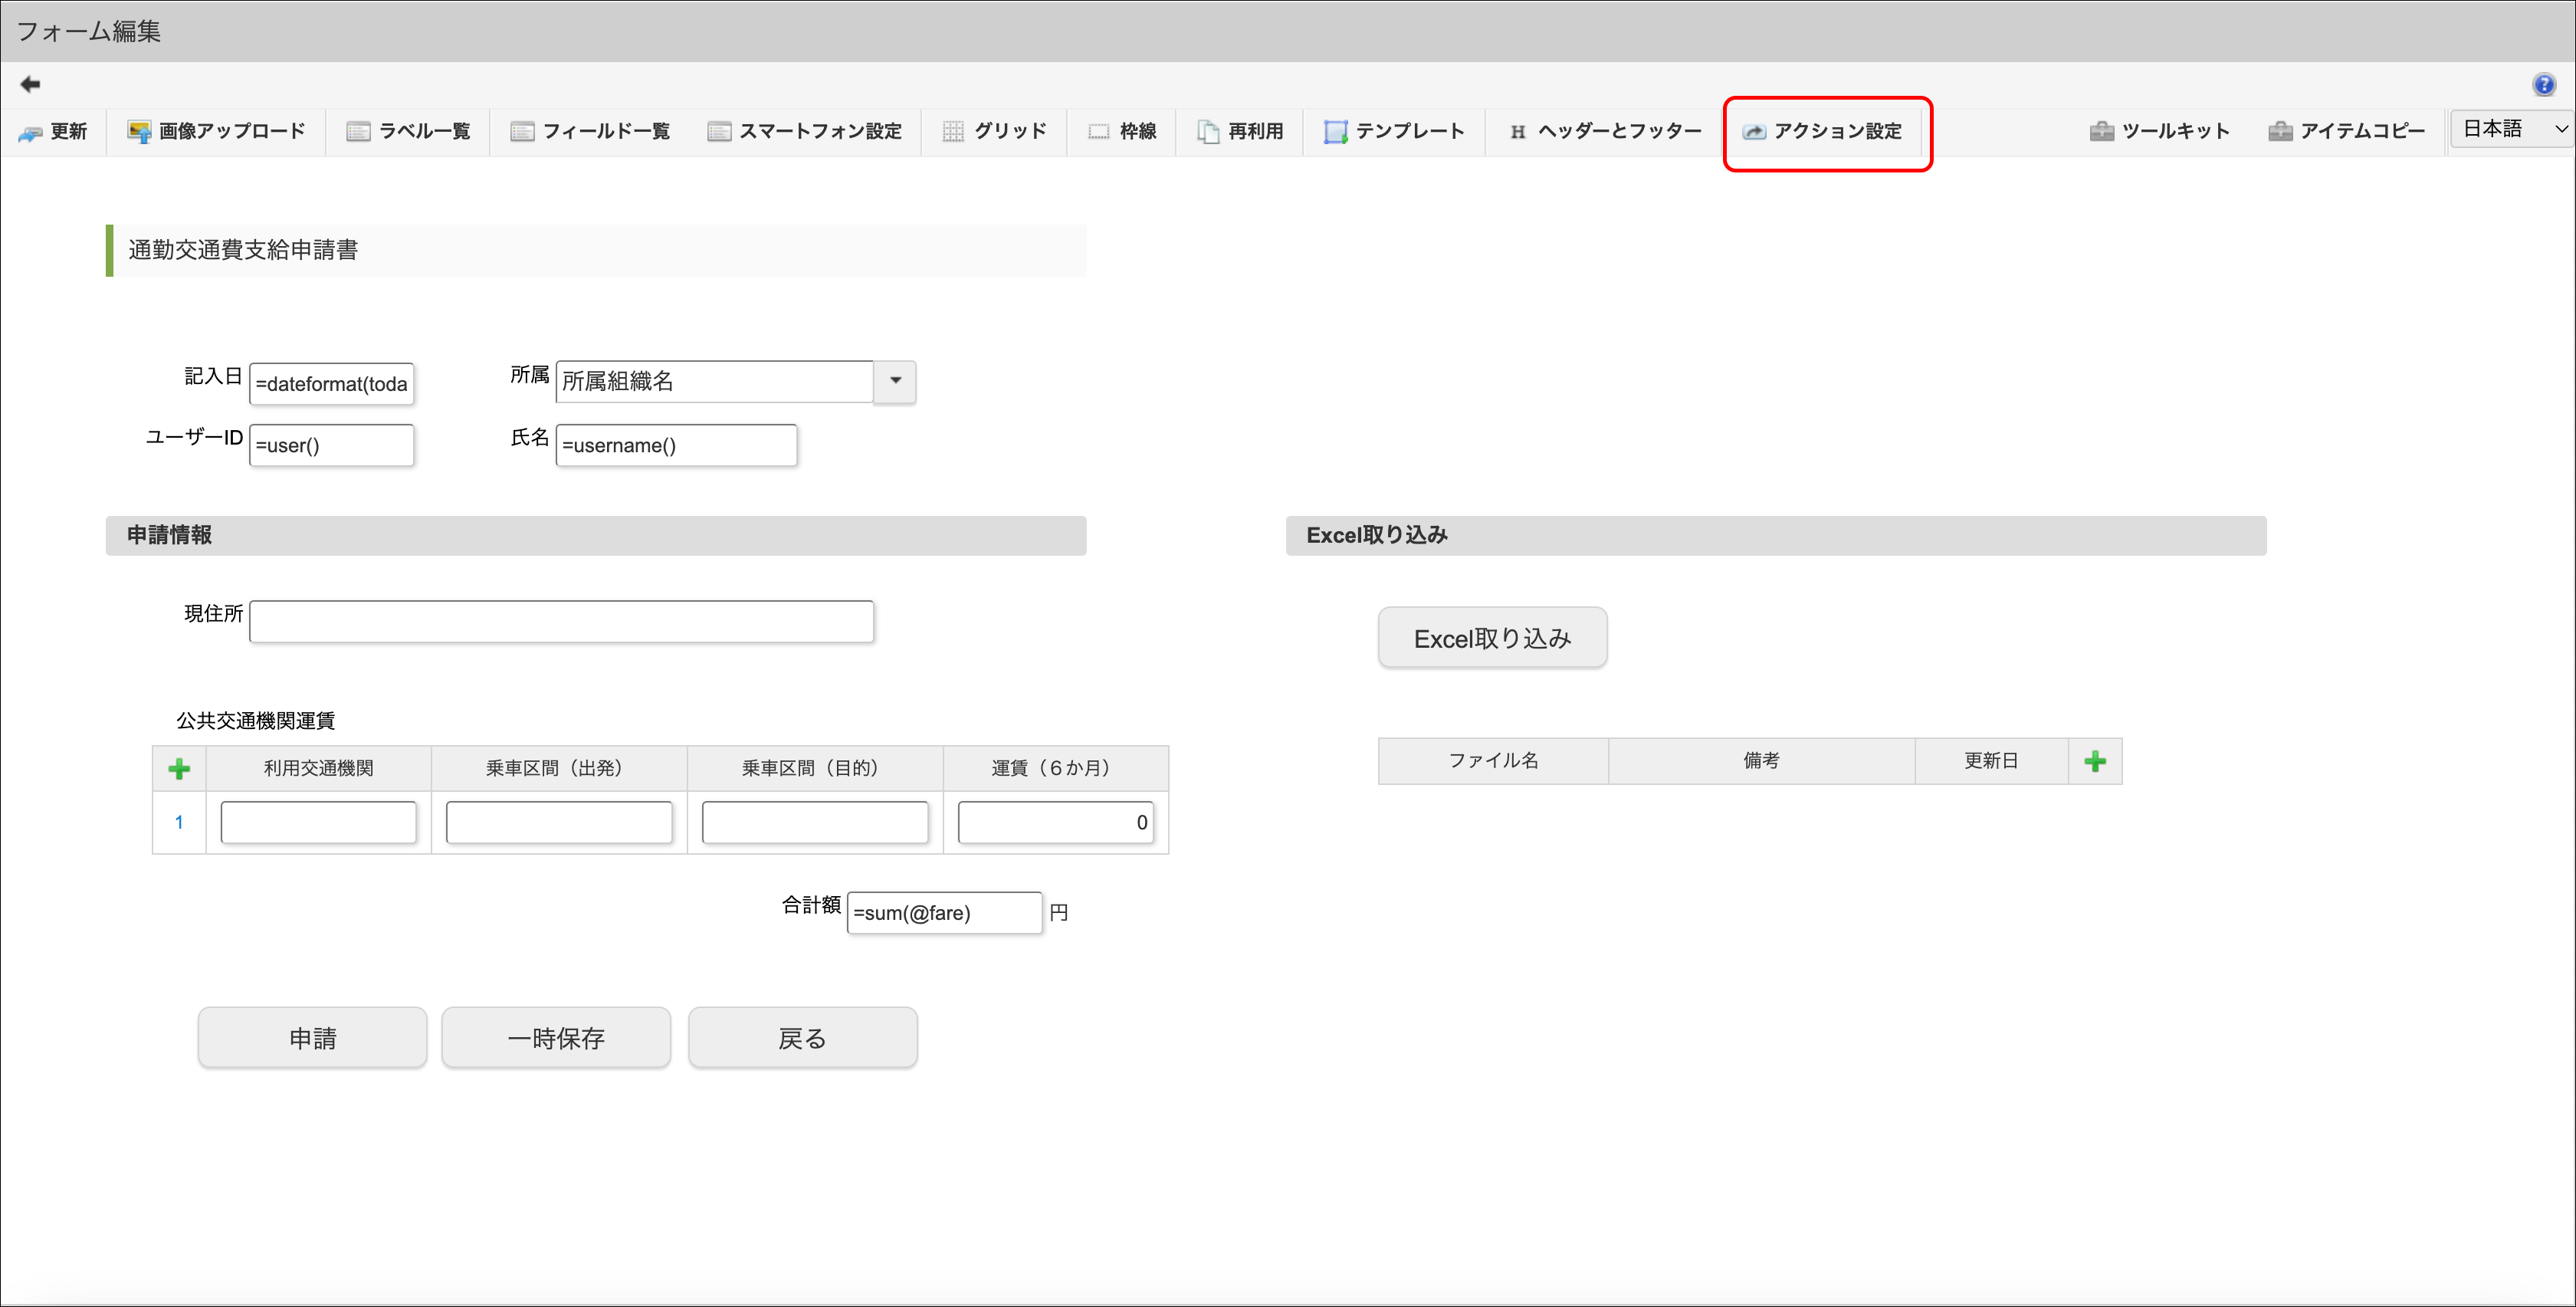Open ヘッダーとフッター settings
The width and height of the screenshot is (2576, 1307).
[x=1604, y=131]
